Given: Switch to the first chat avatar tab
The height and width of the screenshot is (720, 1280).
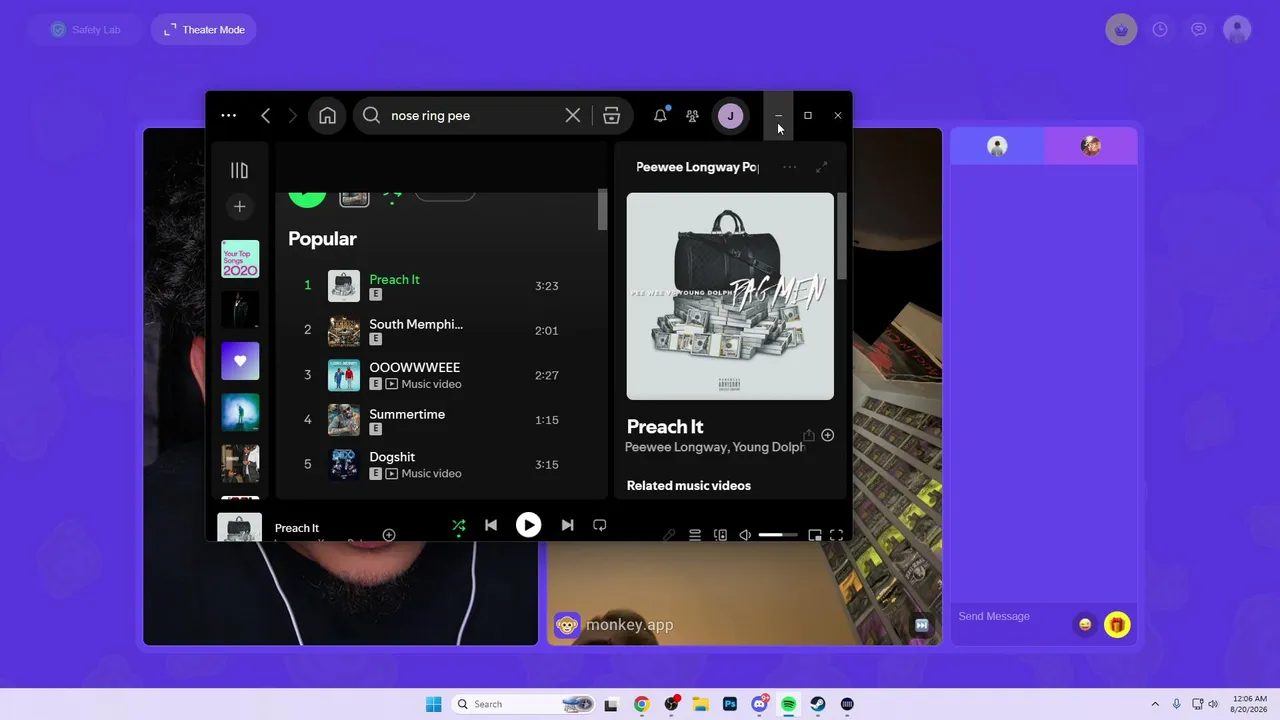Looking at the screenshot, I should click(997, 146).
